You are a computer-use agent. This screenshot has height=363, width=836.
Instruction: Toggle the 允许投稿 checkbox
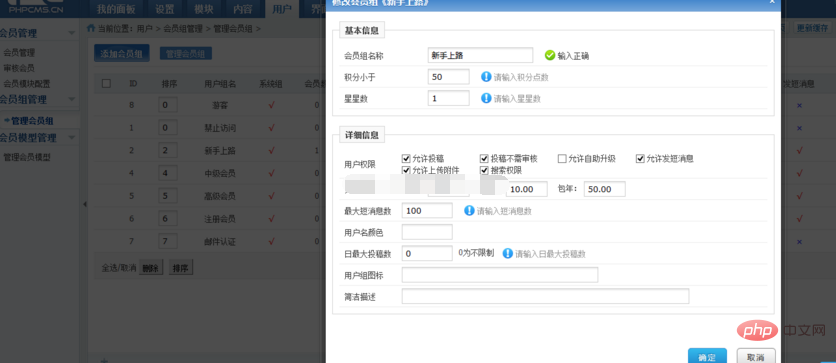click(406, 158)
